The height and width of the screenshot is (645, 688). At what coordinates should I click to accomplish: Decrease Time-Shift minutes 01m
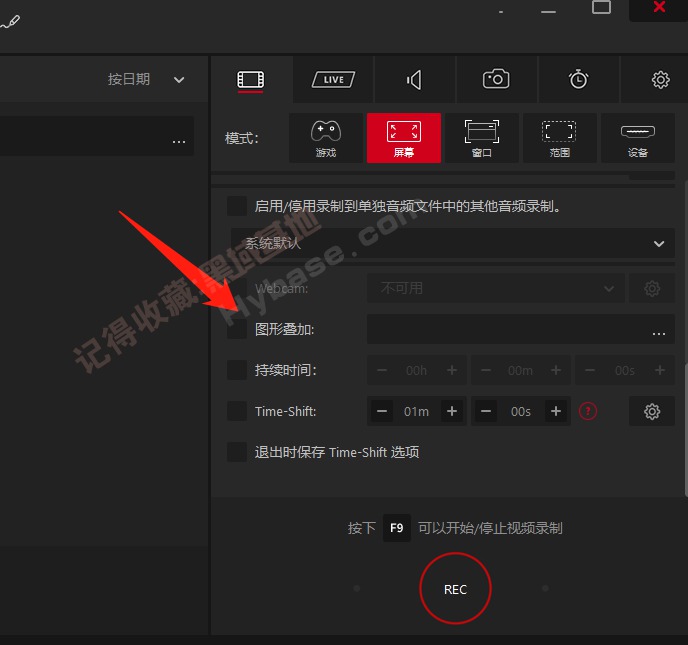(x=382, y=412)
